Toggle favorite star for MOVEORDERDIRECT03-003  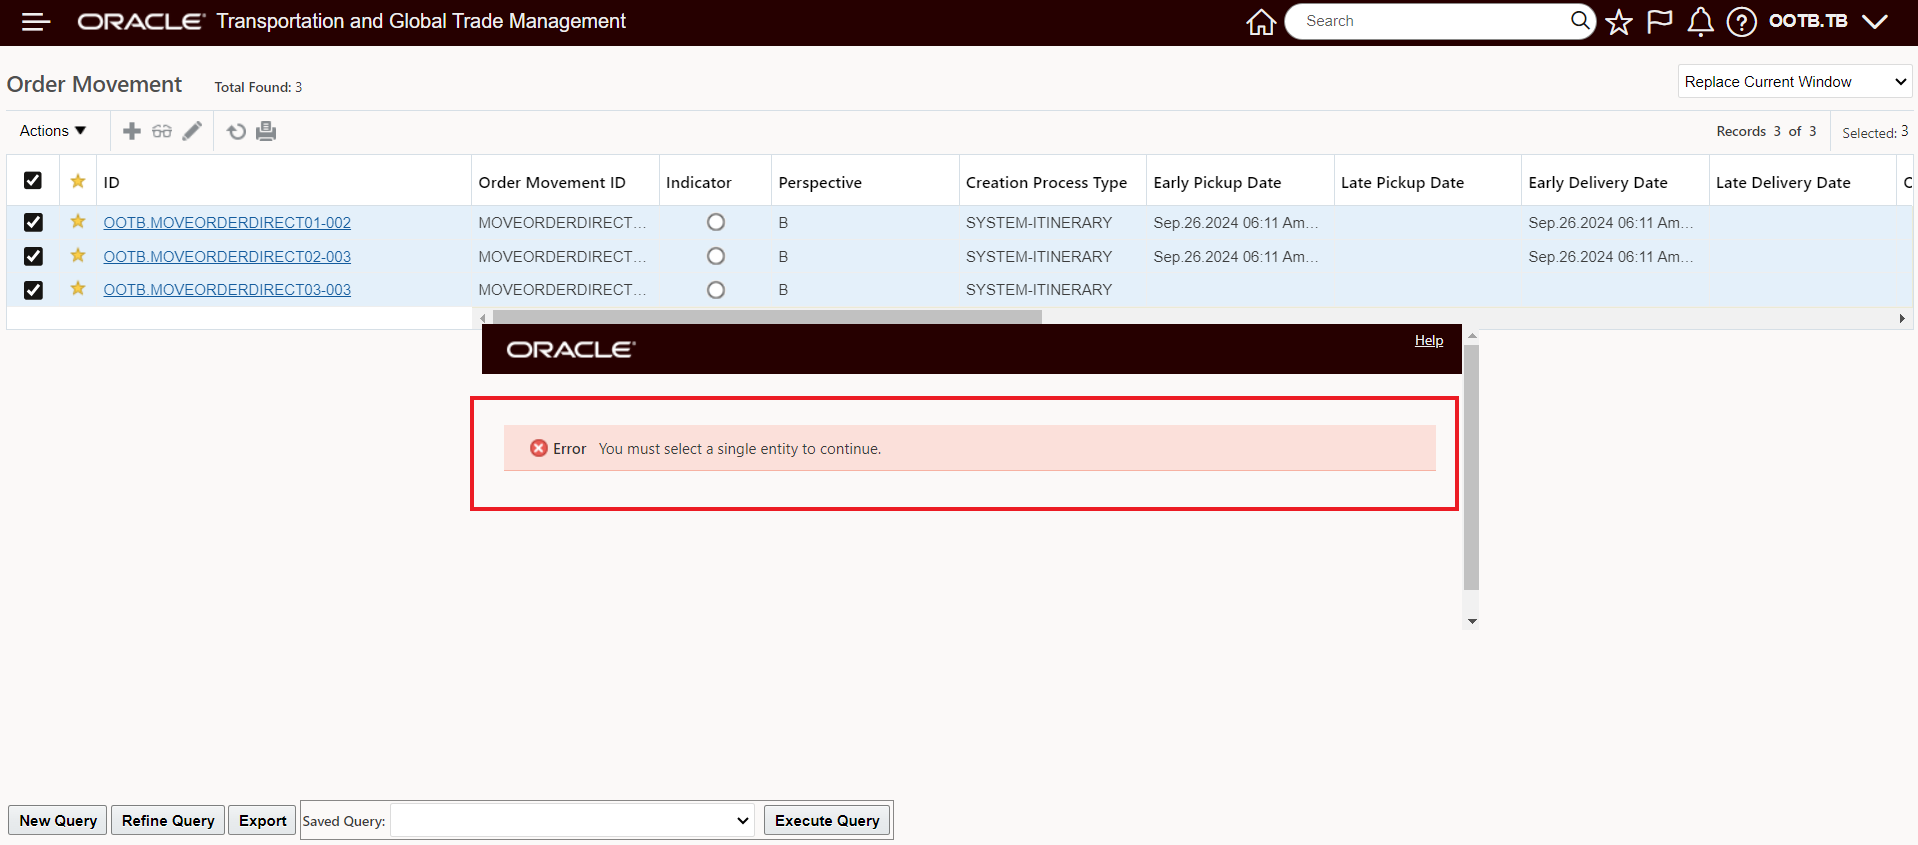pyautogui.click(x=78, y=288)
